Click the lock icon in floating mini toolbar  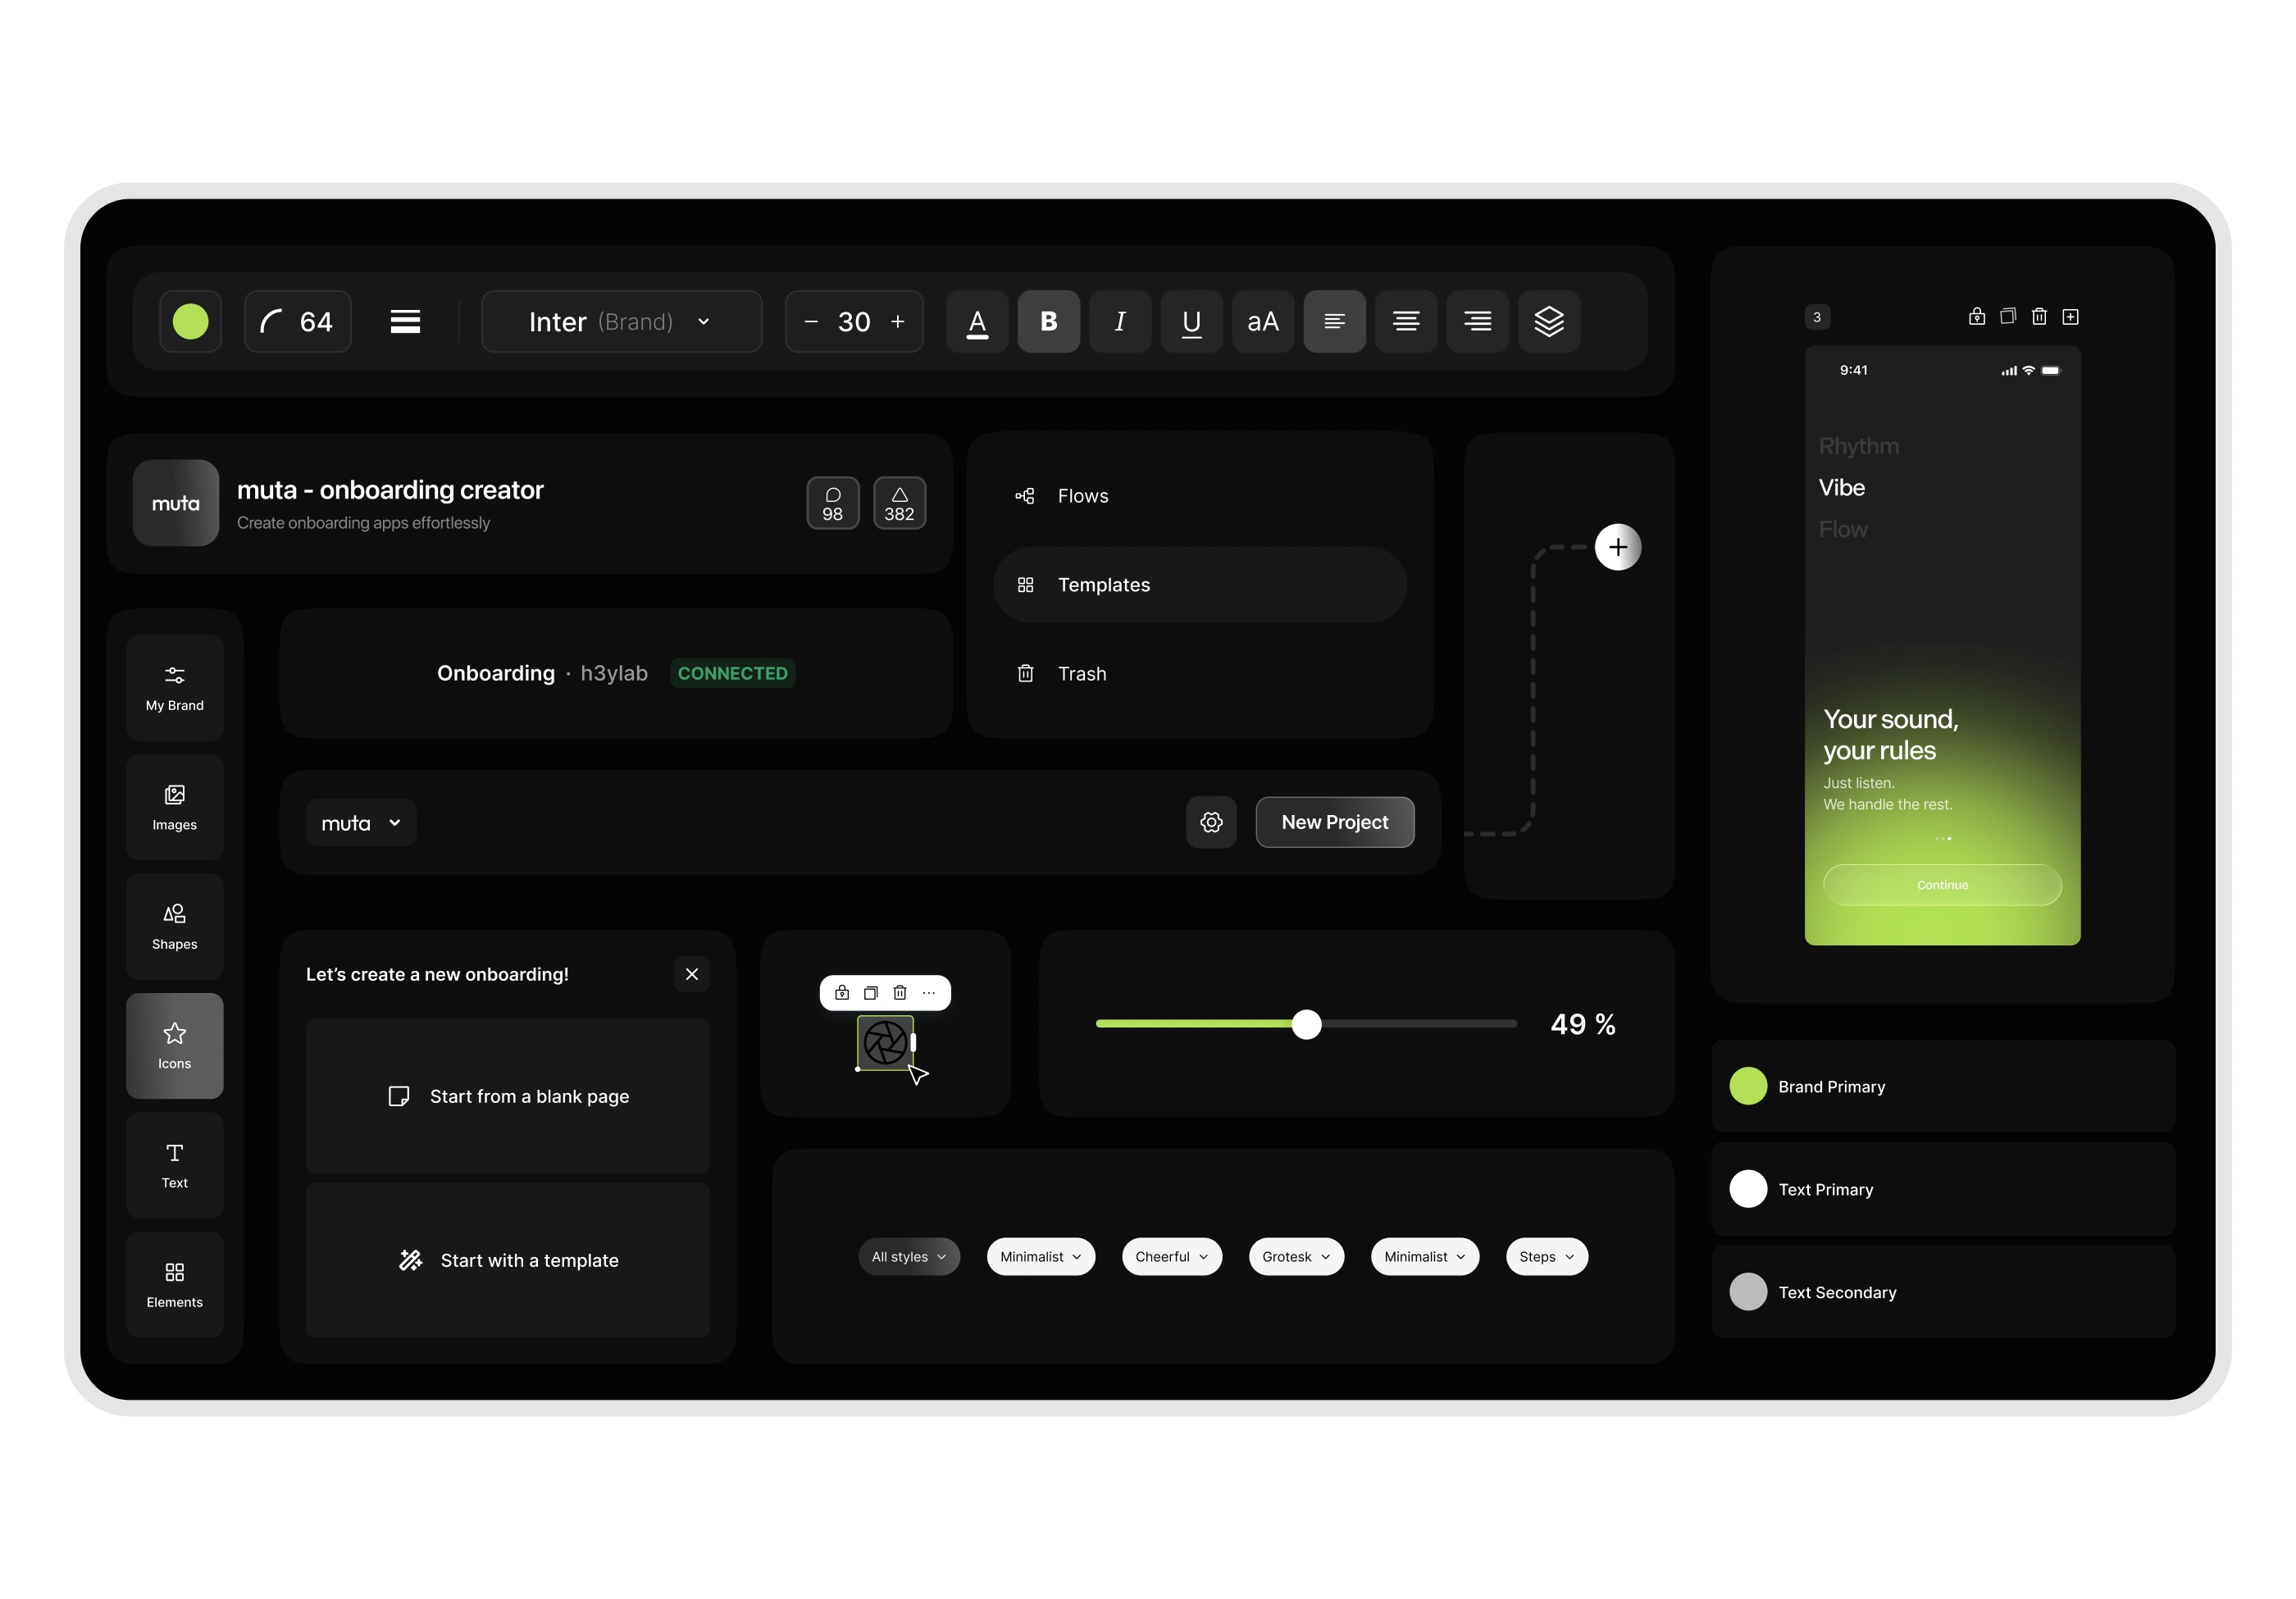[x=842, y=992]
